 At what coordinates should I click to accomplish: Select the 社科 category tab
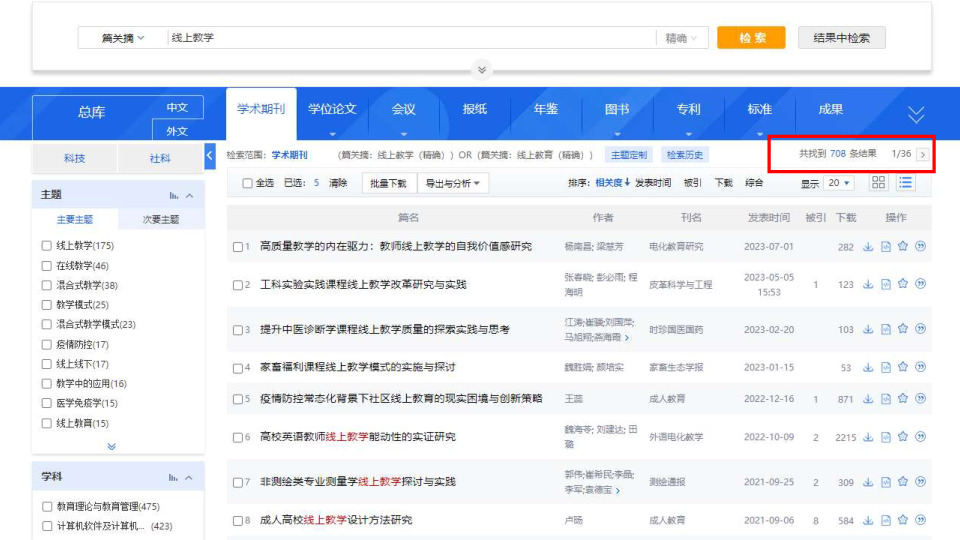[x=160, y=158]
